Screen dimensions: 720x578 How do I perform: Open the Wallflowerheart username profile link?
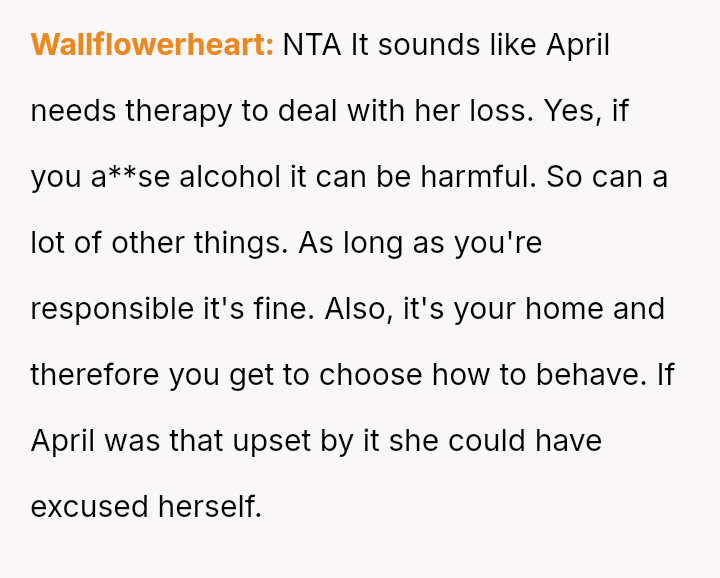click(x=152, y=45)
